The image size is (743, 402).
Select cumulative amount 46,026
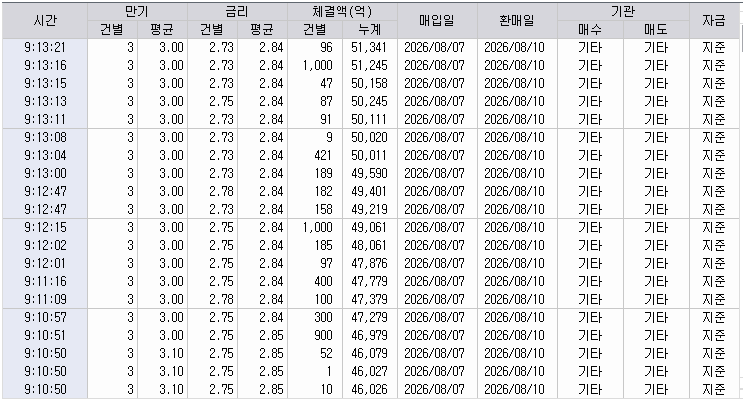(369, 390)
